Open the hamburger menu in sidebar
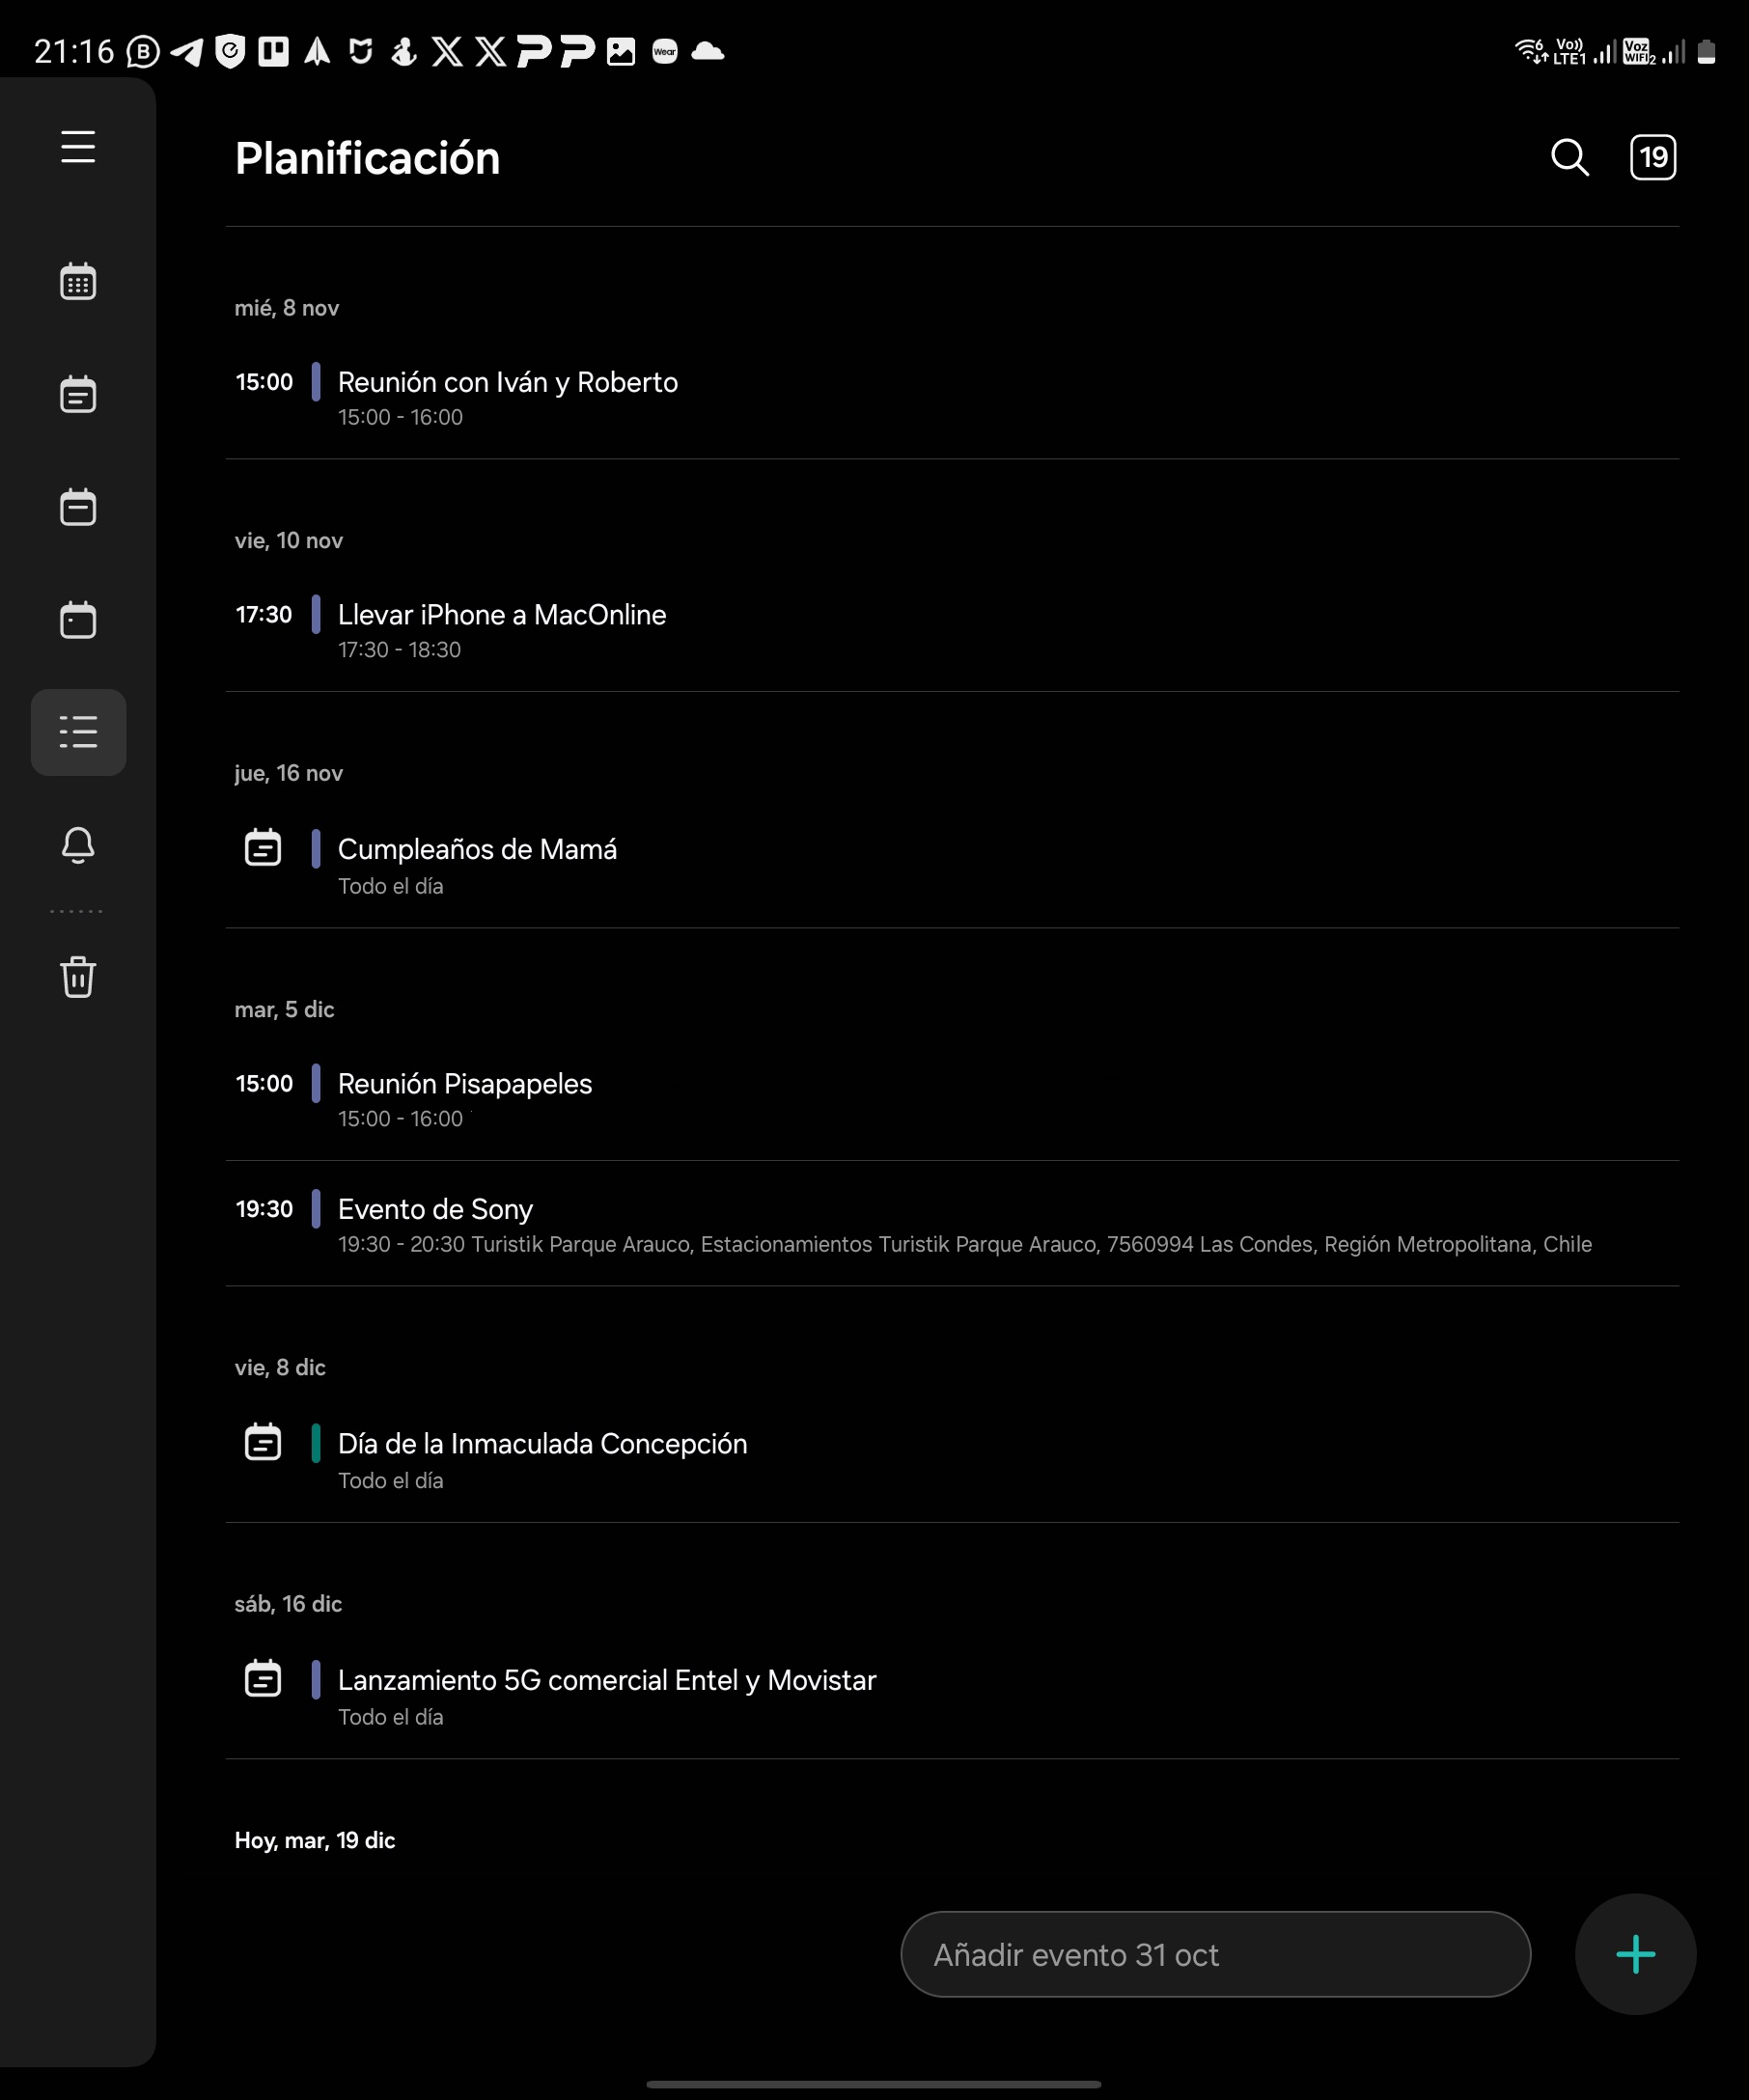Screen dimensions: 1749x2100 point(78,147)
